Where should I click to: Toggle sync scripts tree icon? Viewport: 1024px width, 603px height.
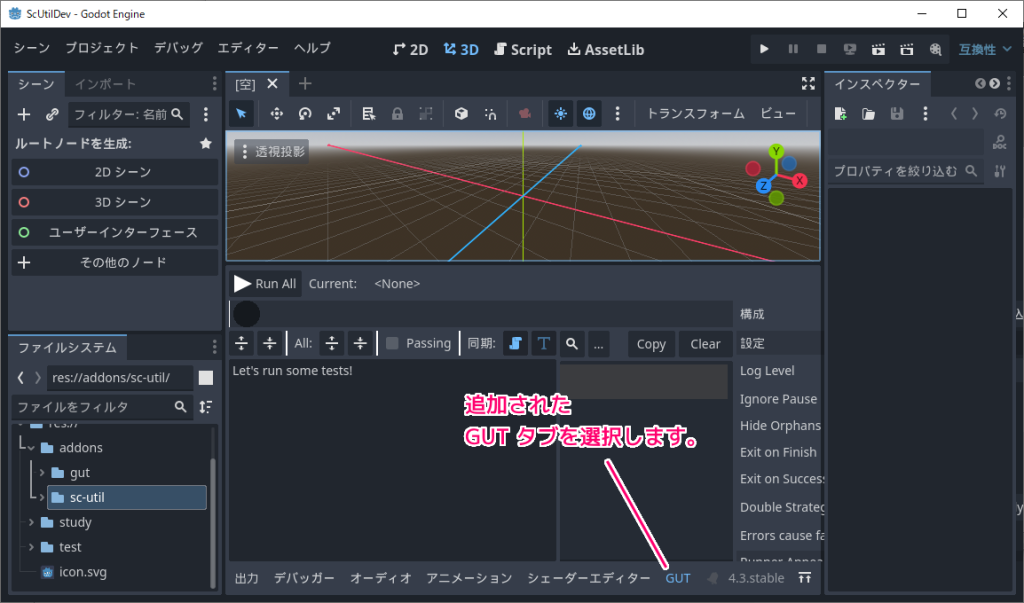515,344
